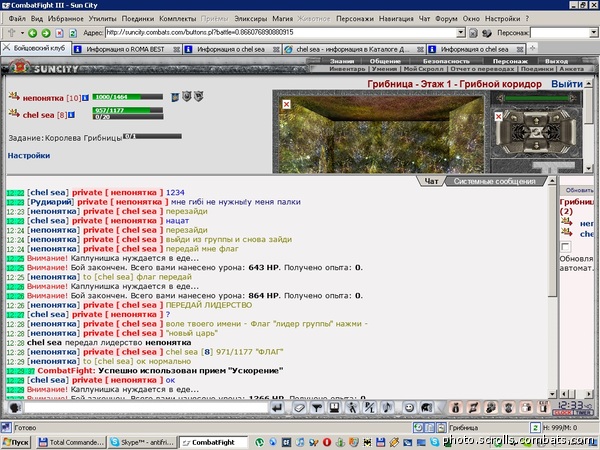Open the Эликсиры menu
Image resolution: width=600 pixels, height=450 pixels.
251,18
